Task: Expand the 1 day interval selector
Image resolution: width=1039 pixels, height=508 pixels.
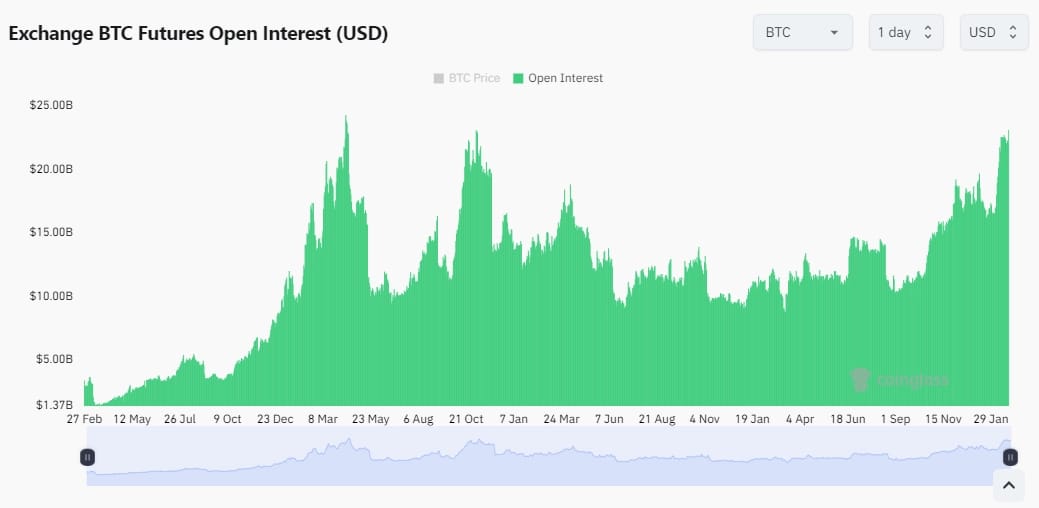Action: click(905, 32)
